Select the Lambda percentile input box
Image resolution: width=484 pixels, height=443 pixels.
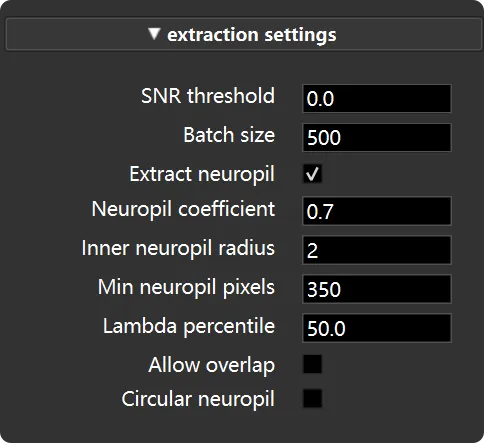pyautogui.click(x=377, y=328)
